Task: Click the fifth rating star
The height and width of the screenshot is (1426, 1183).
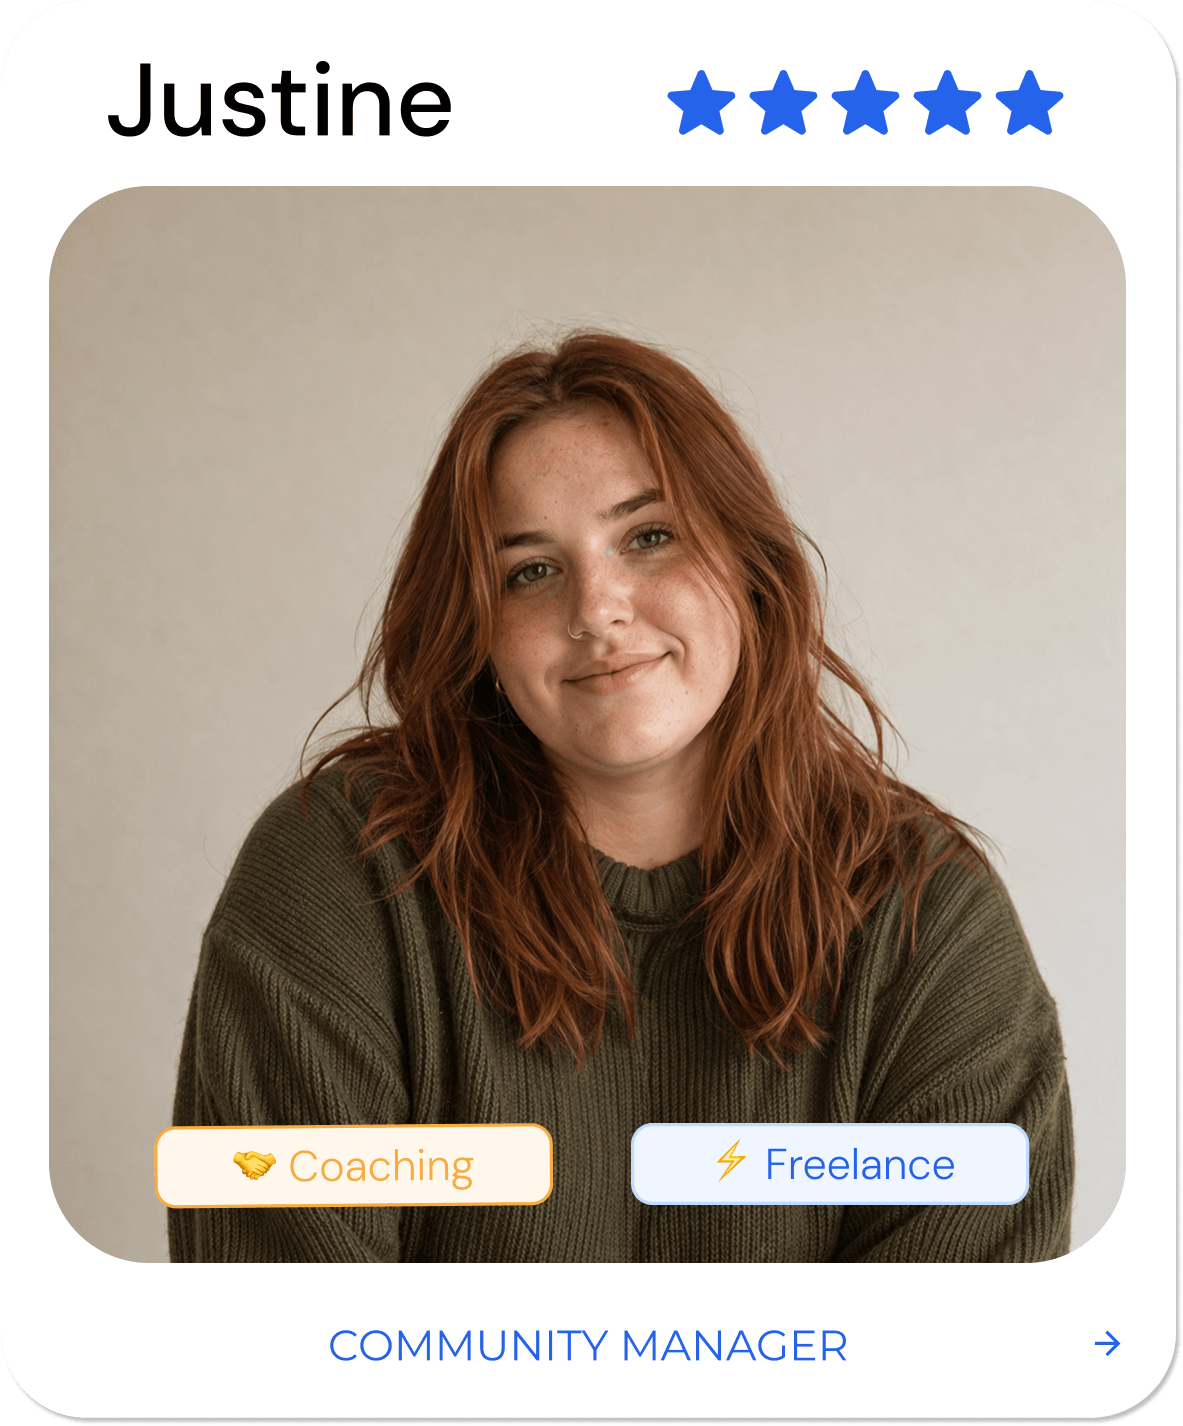Action: tap(1029, 103)
